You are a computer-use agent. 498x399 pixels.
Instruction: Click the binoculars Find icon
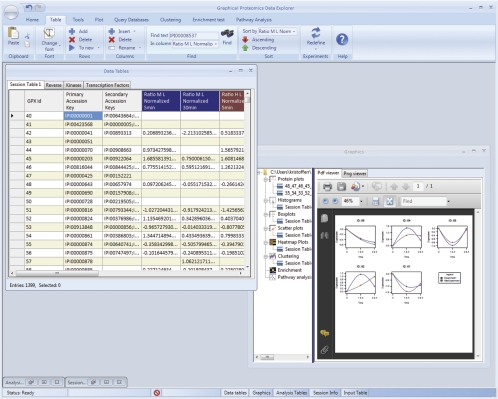[x=227, y=34]
